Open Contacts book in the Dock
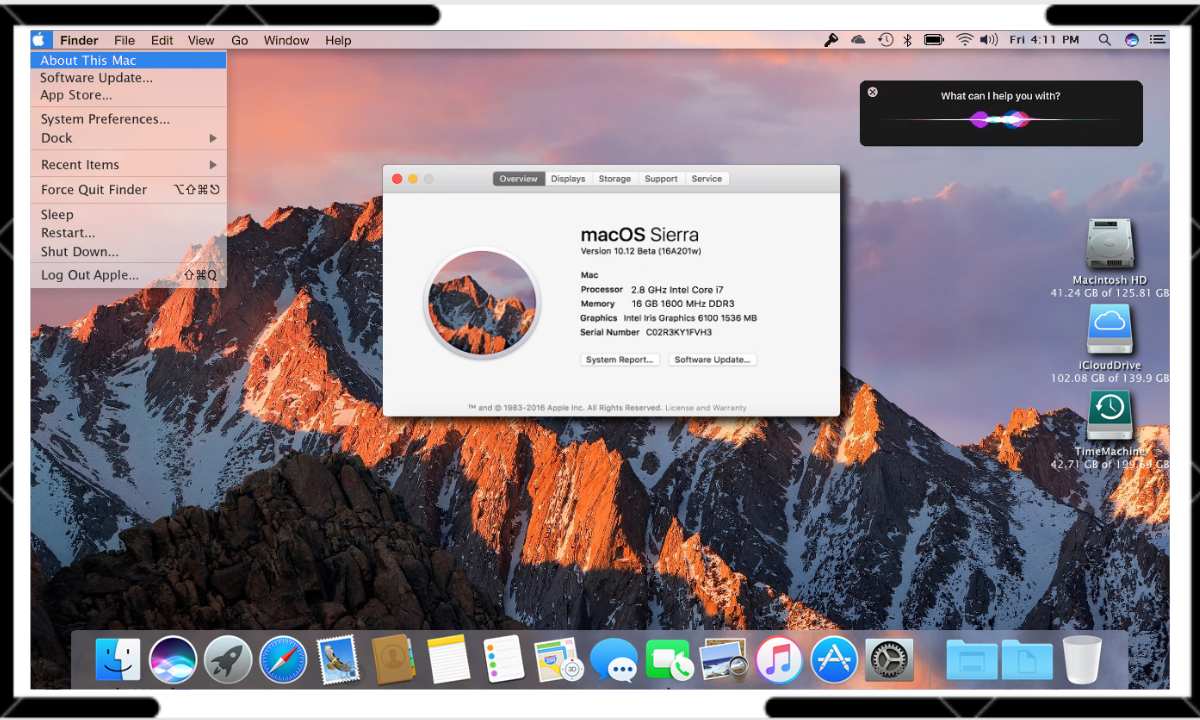 coord(393,660)
